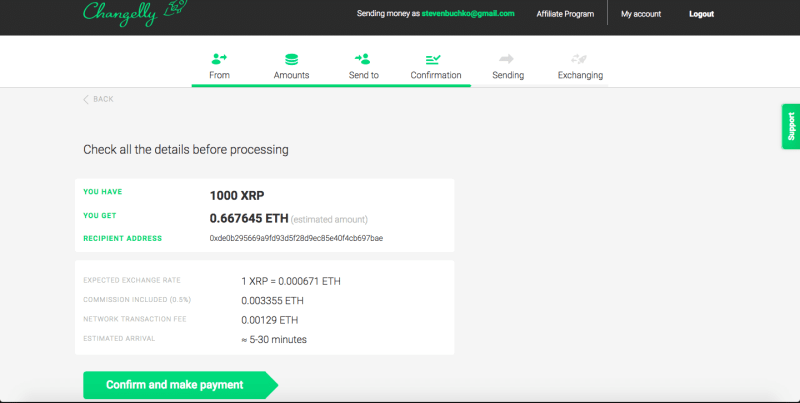Click the Changelly logo
The height and width of the screenshot is (403, 800).
pyautogui.click(x=135, y=12)
